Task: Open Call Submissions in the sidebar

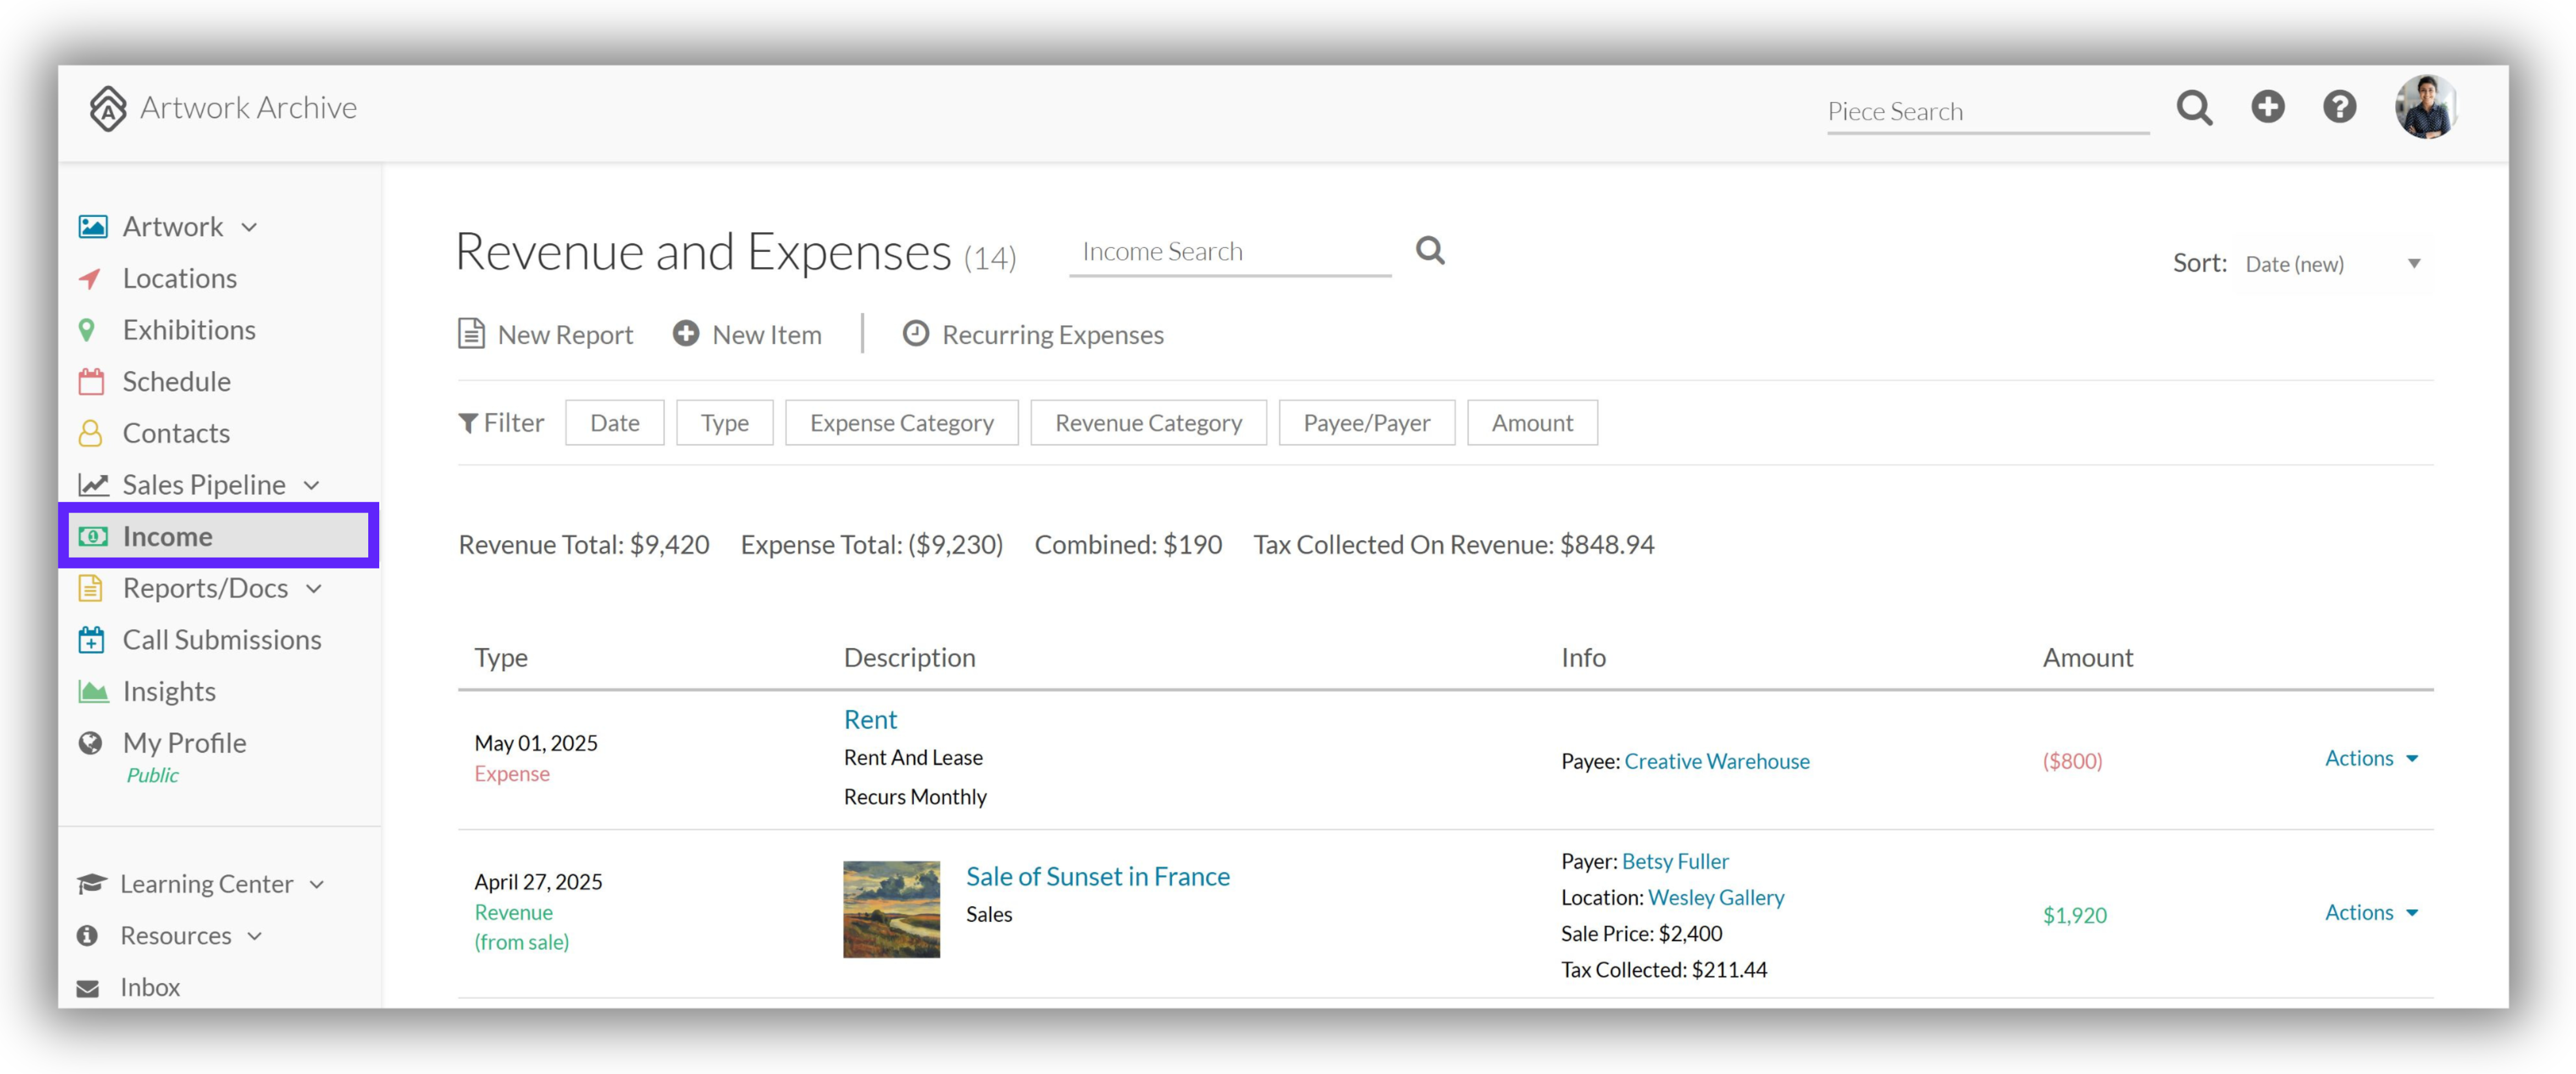Action: point(221,639)
